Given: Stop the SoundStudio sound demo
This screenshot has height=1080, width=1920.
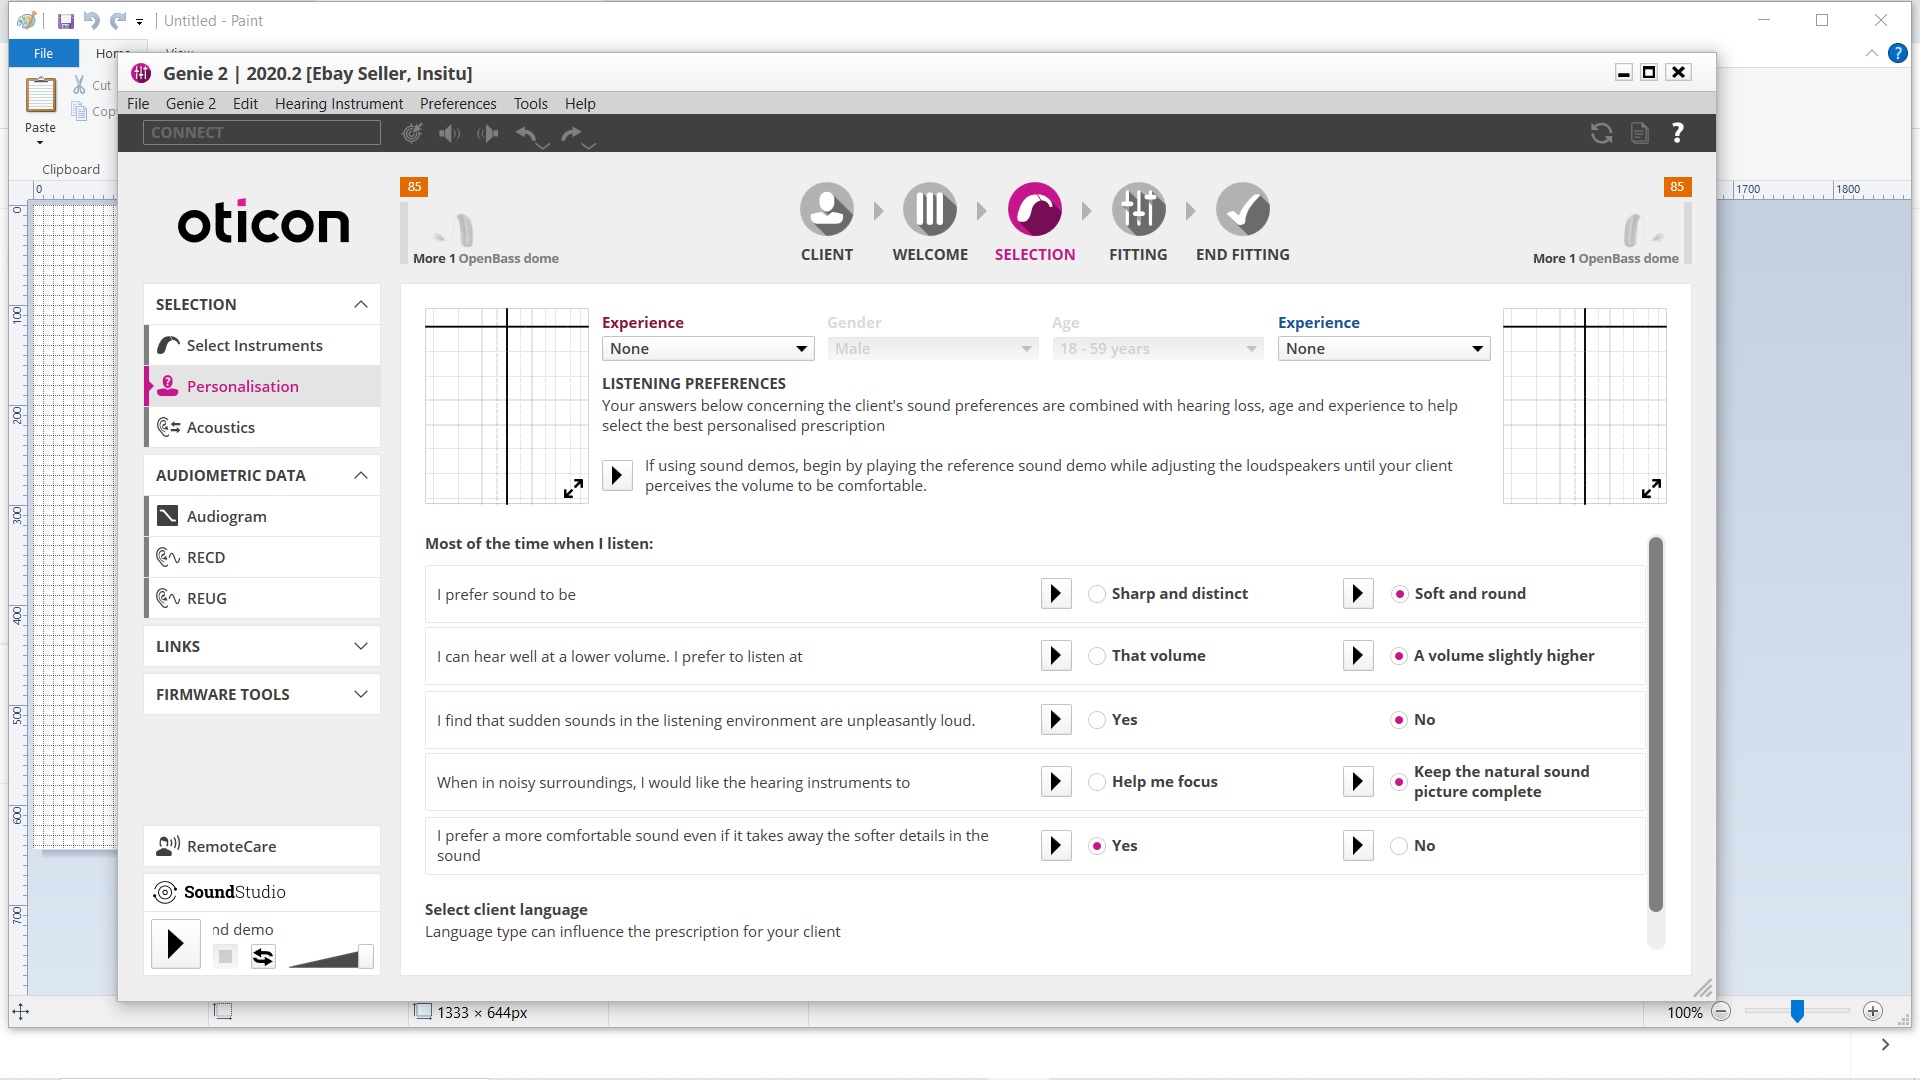Looking at the screenshot, I should (226, 957).
